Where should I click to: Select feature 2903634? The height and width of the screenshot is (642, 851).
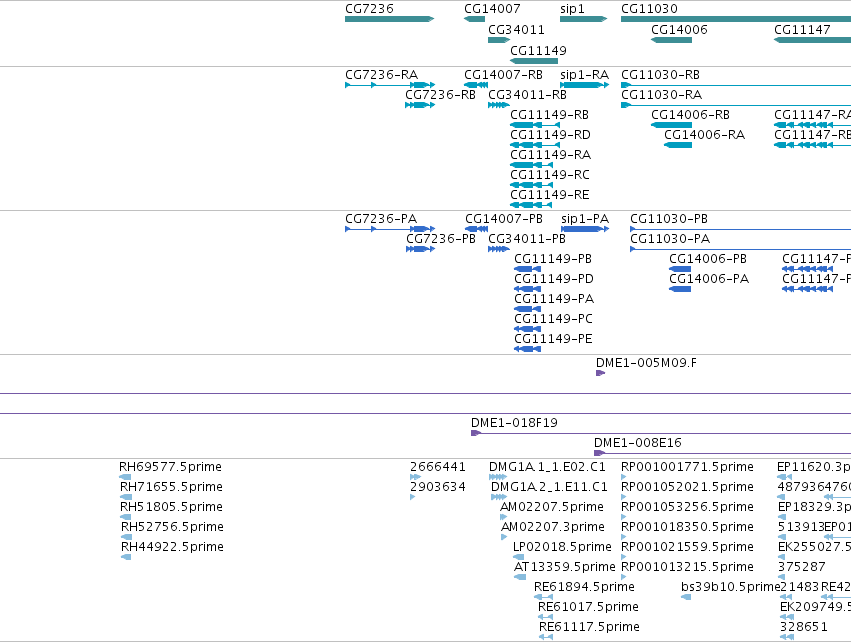(413, 497)
